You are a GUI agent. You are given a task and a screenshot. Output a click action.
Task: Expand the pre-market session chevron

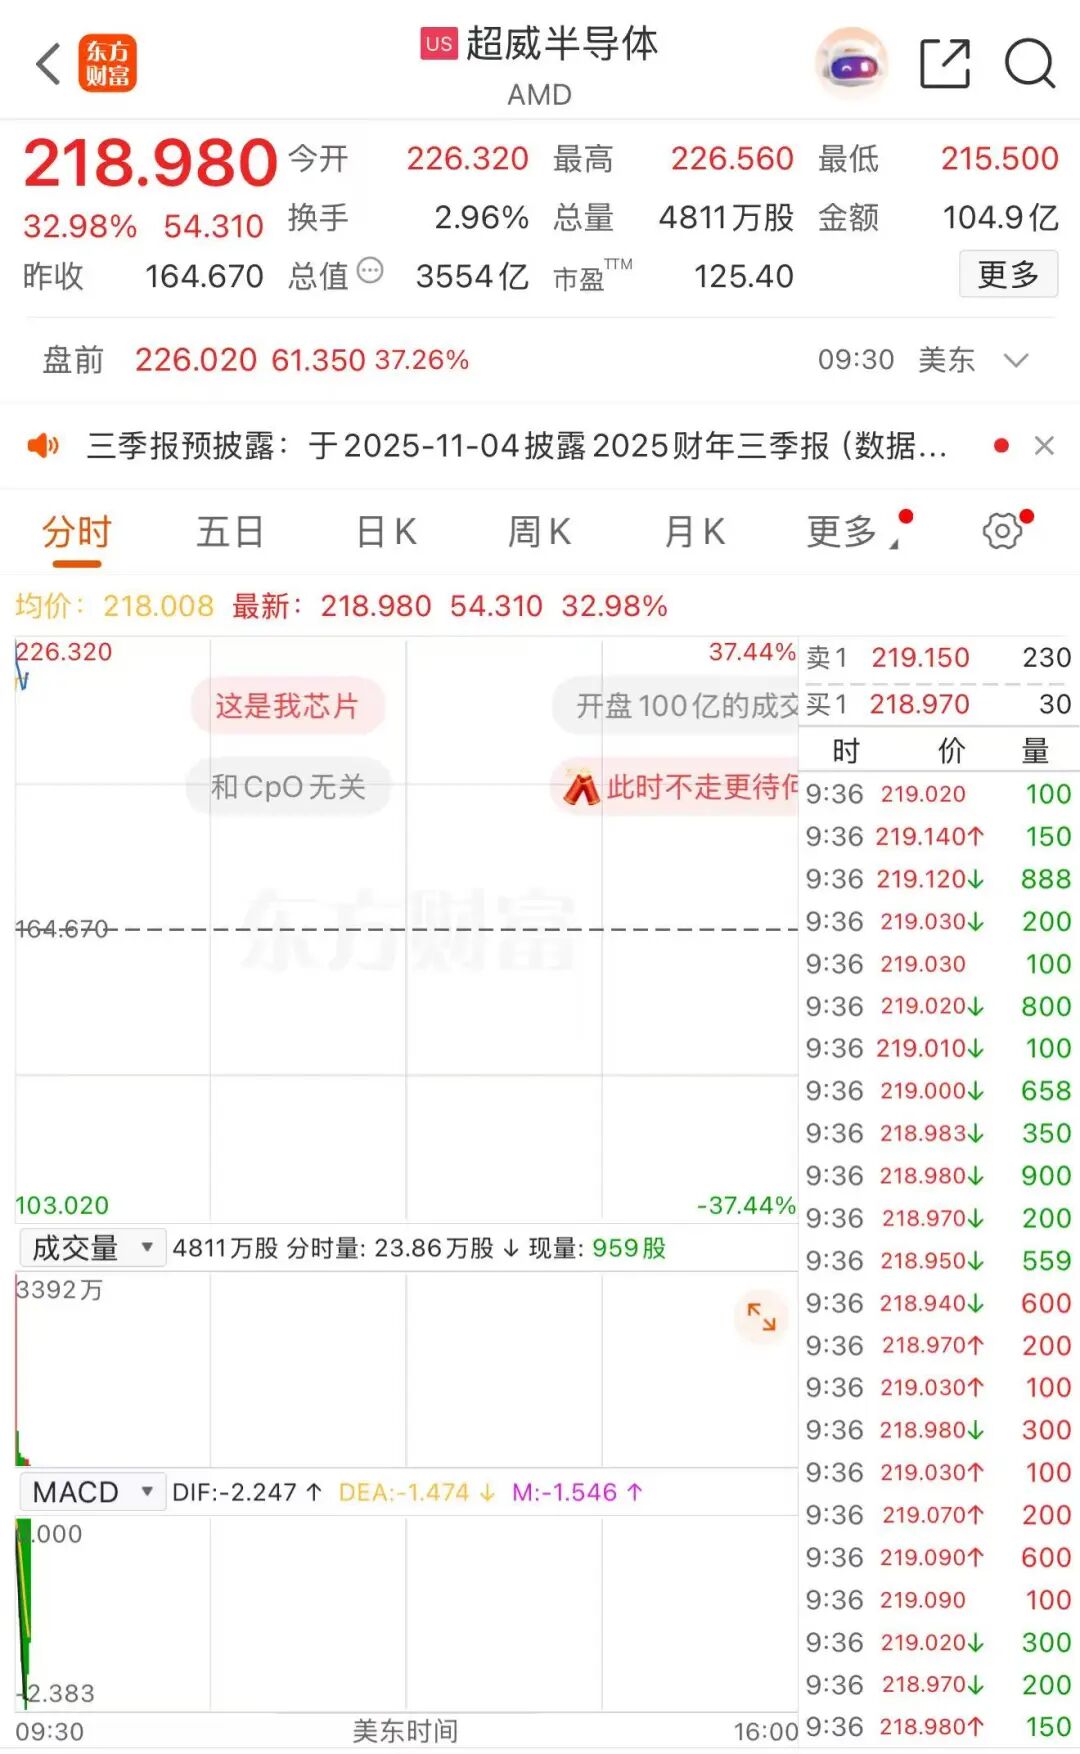(1016, 360)
